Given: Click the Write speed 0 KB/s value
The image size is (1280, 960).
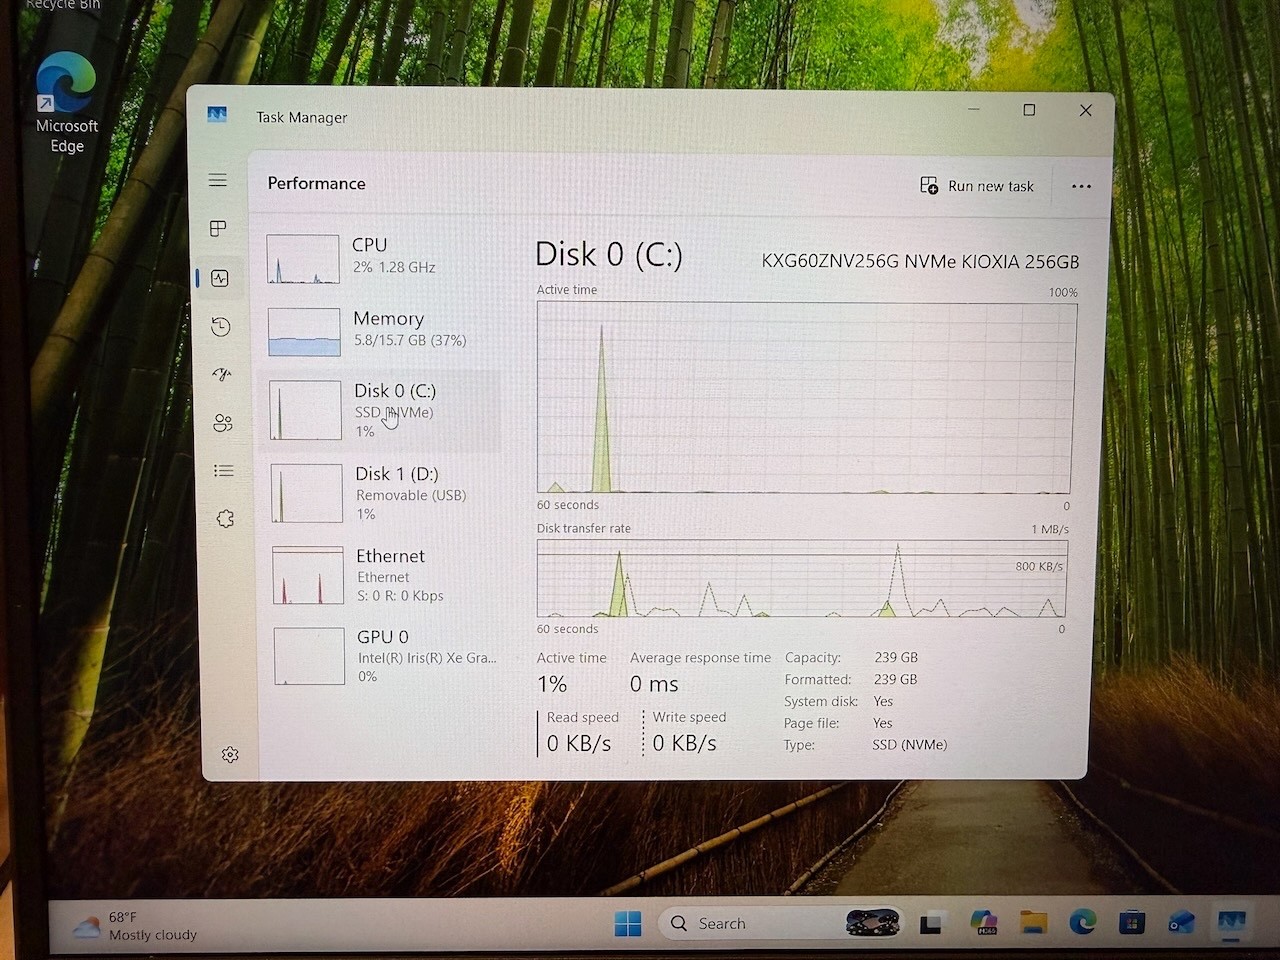Looking at the screenshot, I should pyautogui.click(x=684, y=743).
